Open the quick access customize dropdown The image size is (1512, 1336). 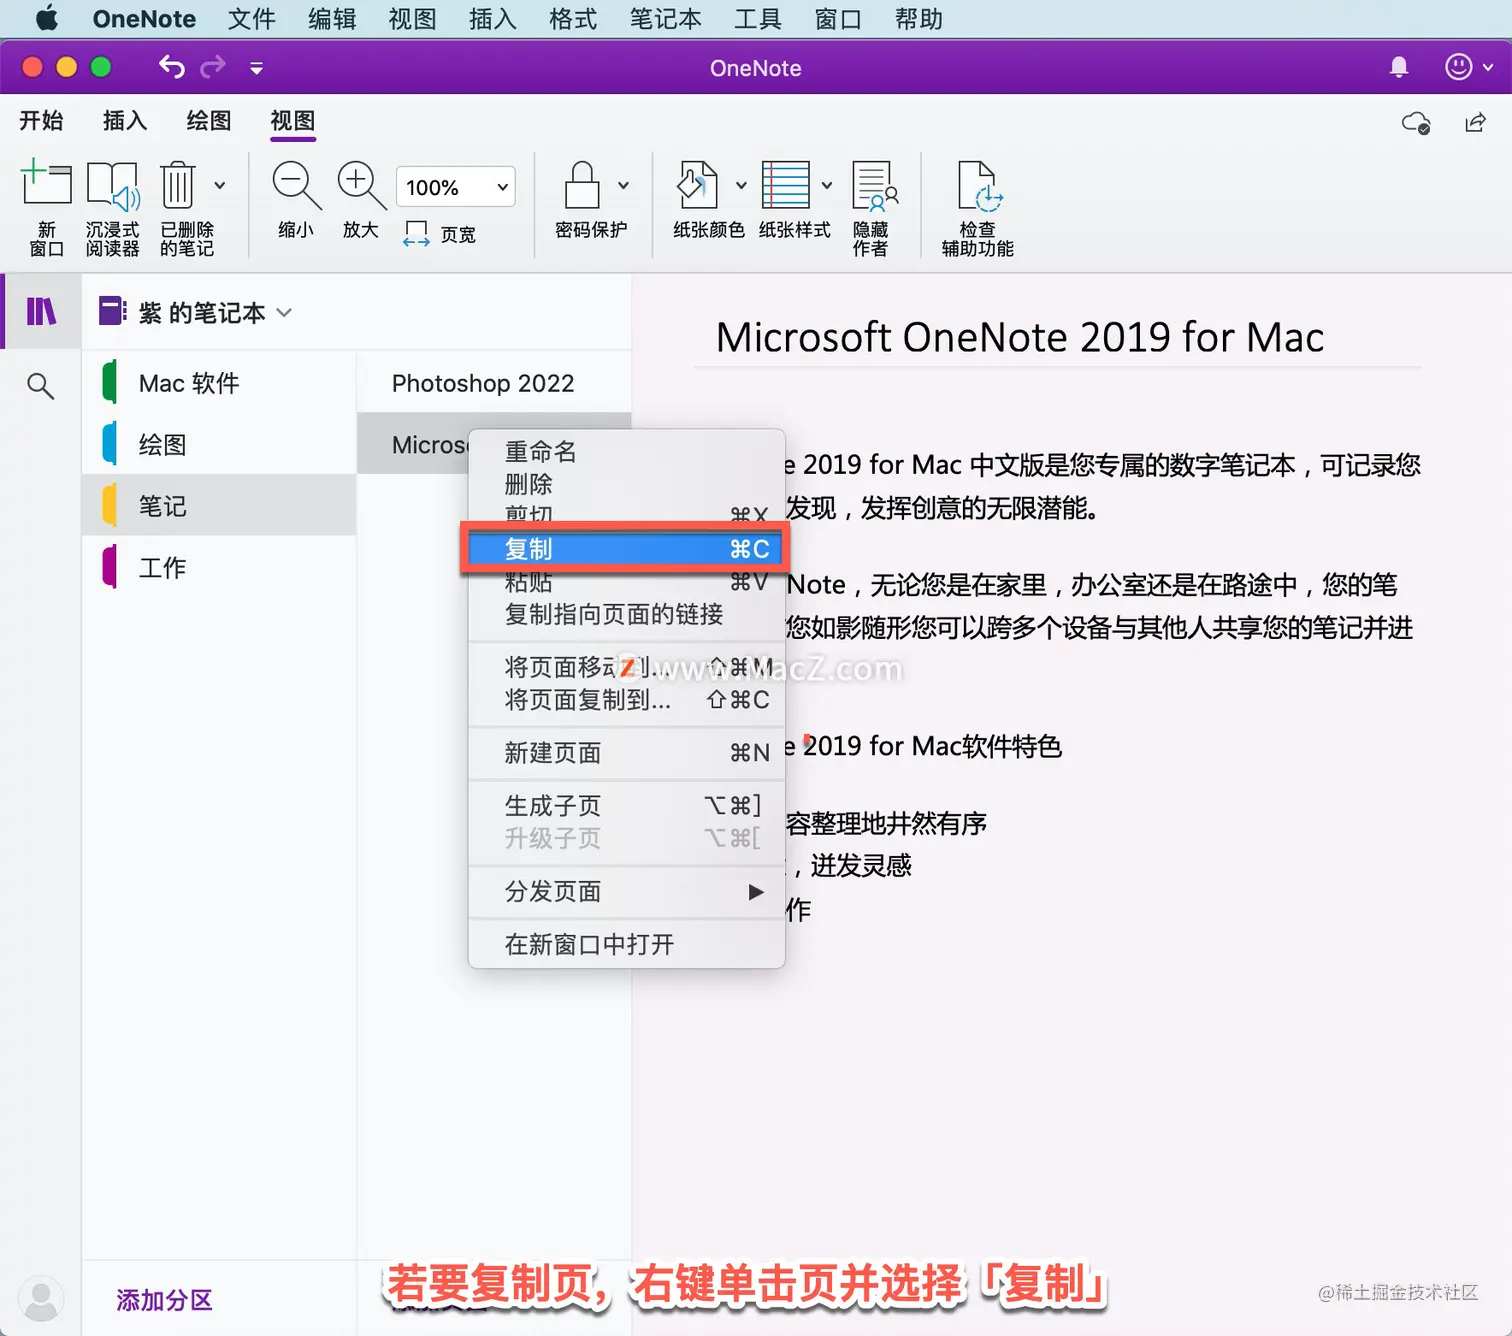pyautogui.click(x=257, y=68)
